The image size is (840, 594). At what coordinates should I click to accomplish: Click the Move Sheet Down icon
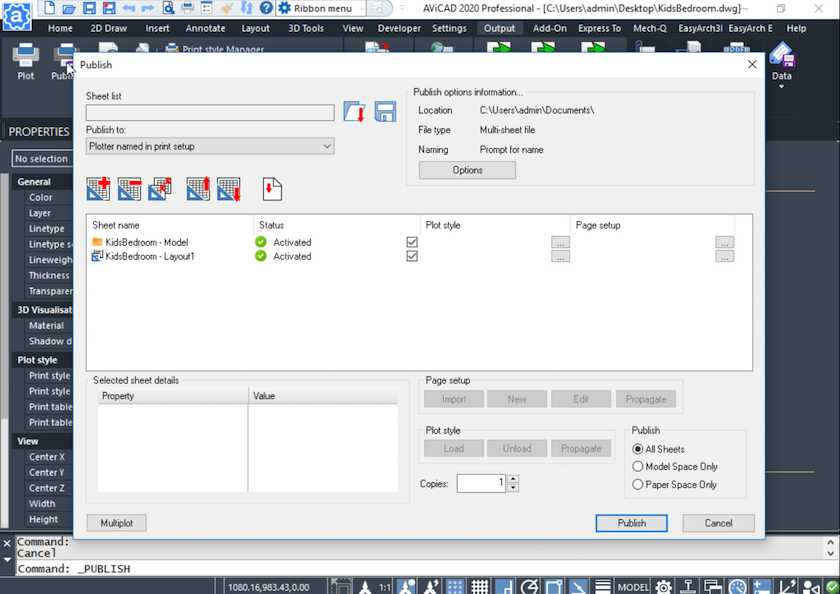(x=229, y=188)
